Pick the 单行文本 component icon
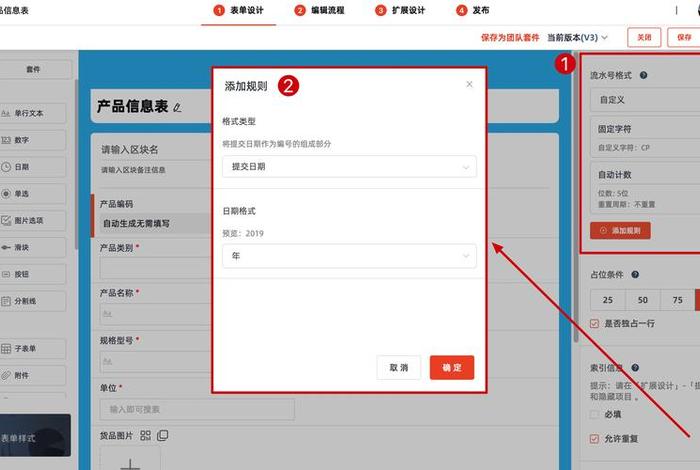This screenshot has width=700, height=470. [6, 113]
